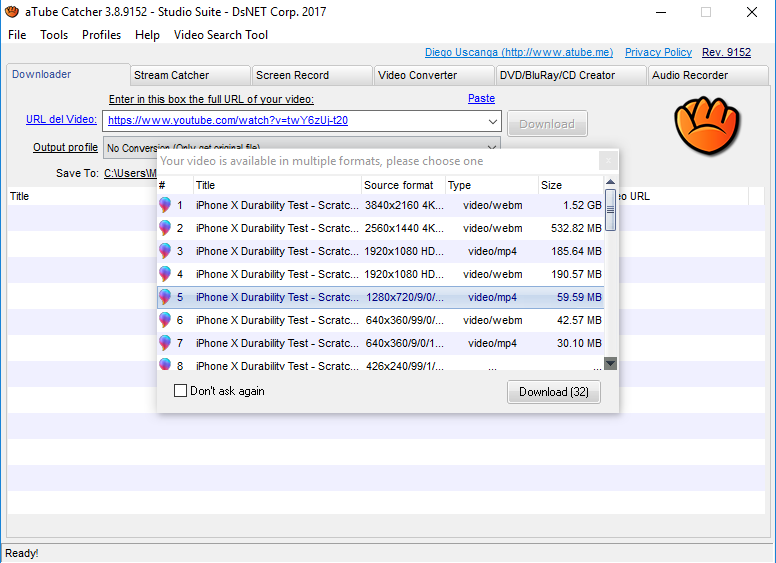Switch to the Screen Record tab
The image size is (776, 563).
[312, 75]
